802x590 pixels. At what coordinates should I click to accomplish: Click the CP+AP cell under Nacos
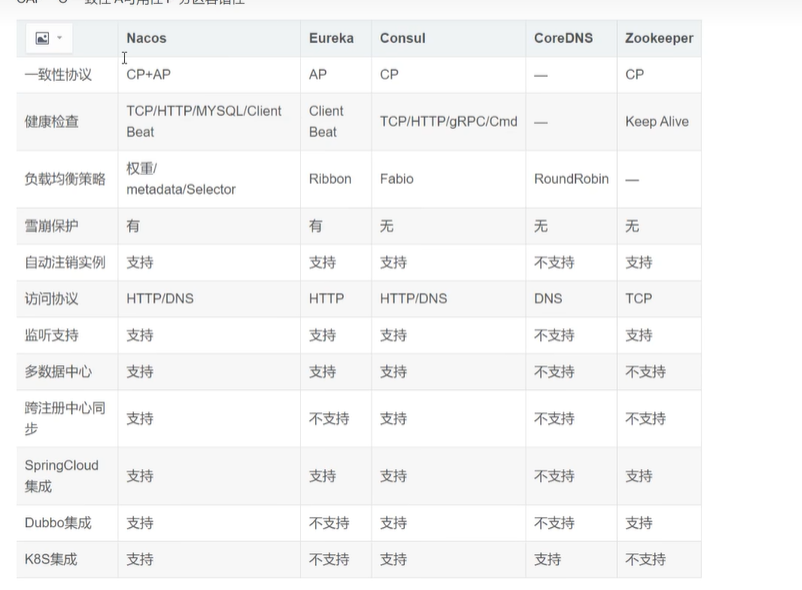(x=148, y=75)
